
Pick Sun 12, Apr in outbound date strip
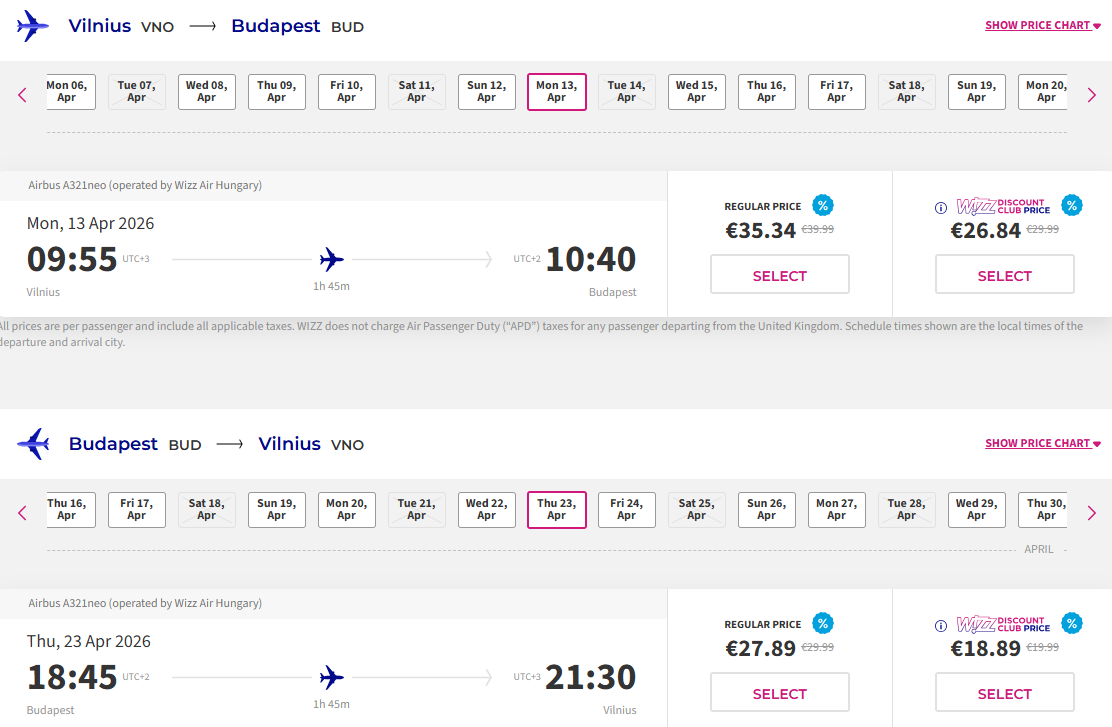(487, 92)
